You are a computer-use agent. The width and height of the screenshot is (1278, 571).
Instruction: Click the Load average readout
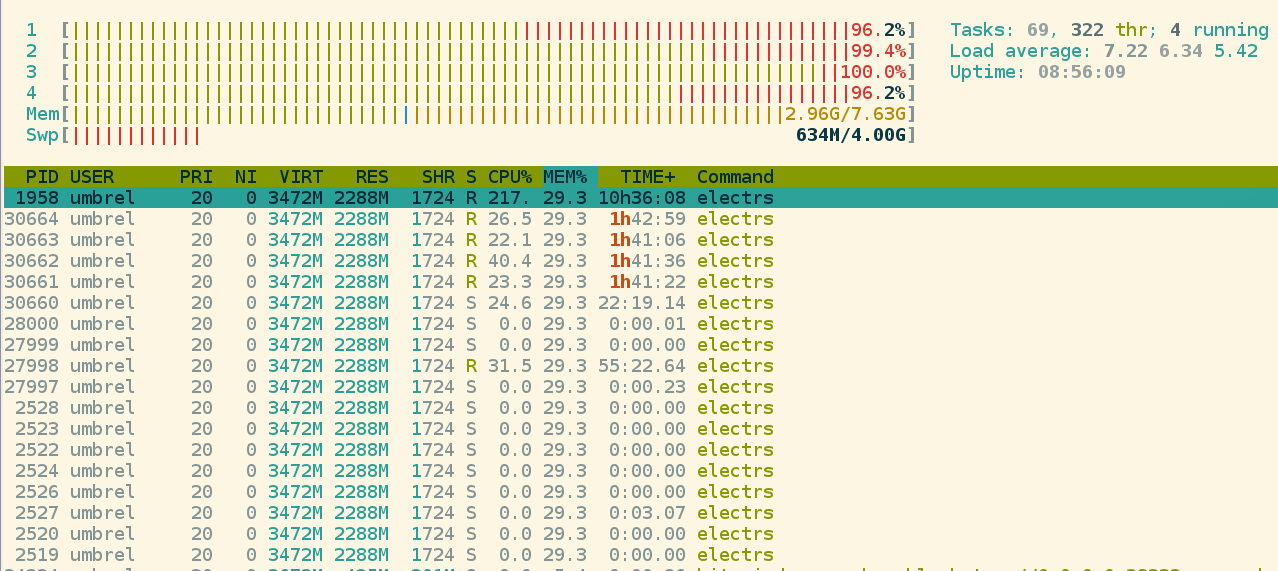pos(1104,51)
